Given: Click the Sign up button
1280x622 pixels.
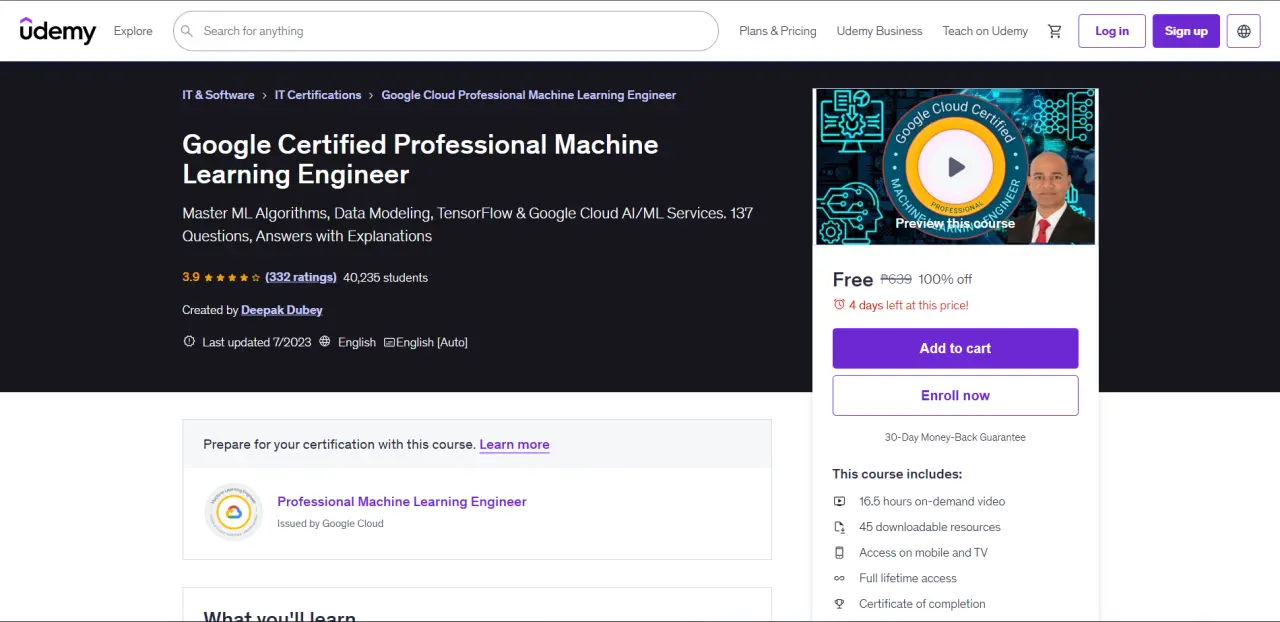Looking at the screenshot, I should coord(1186,31).
